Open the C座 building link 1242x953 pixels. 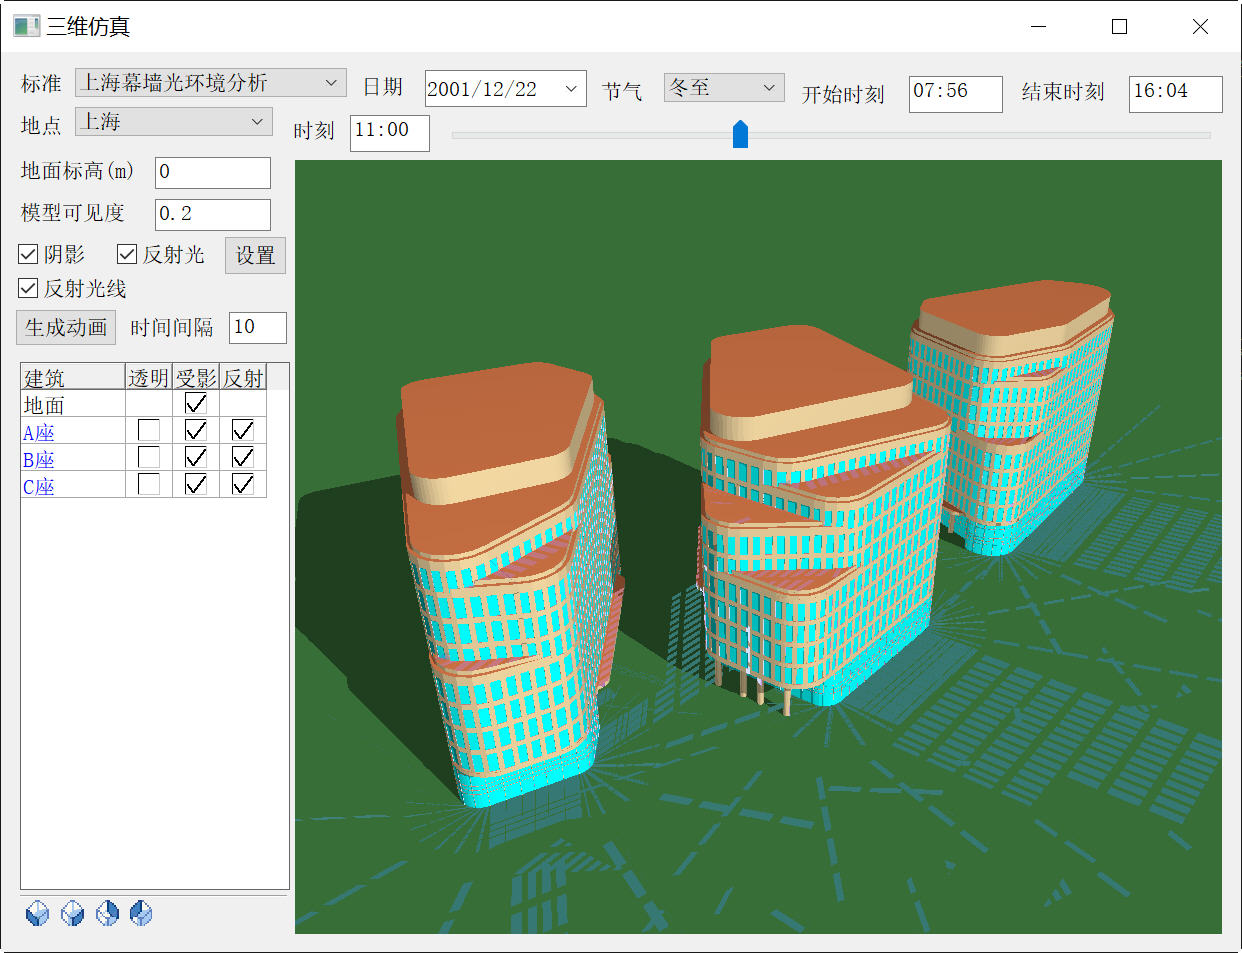pyautogui.click(x=39, y=487)
